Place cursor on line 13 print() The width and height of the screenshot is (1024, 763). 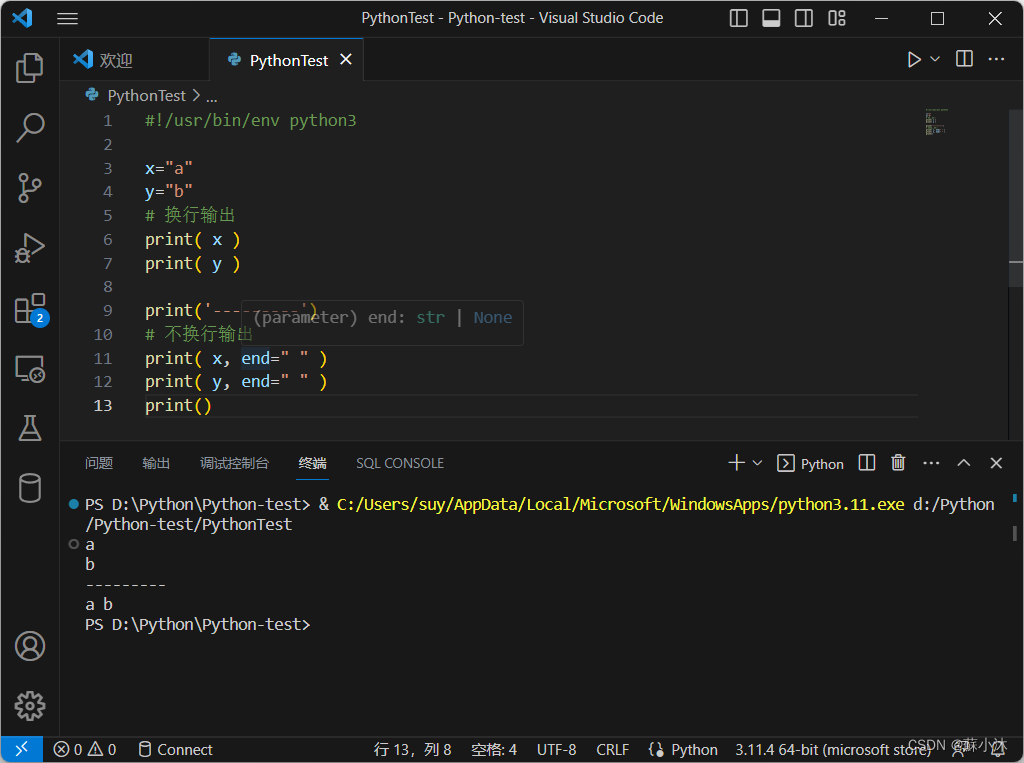coord(178,406)
